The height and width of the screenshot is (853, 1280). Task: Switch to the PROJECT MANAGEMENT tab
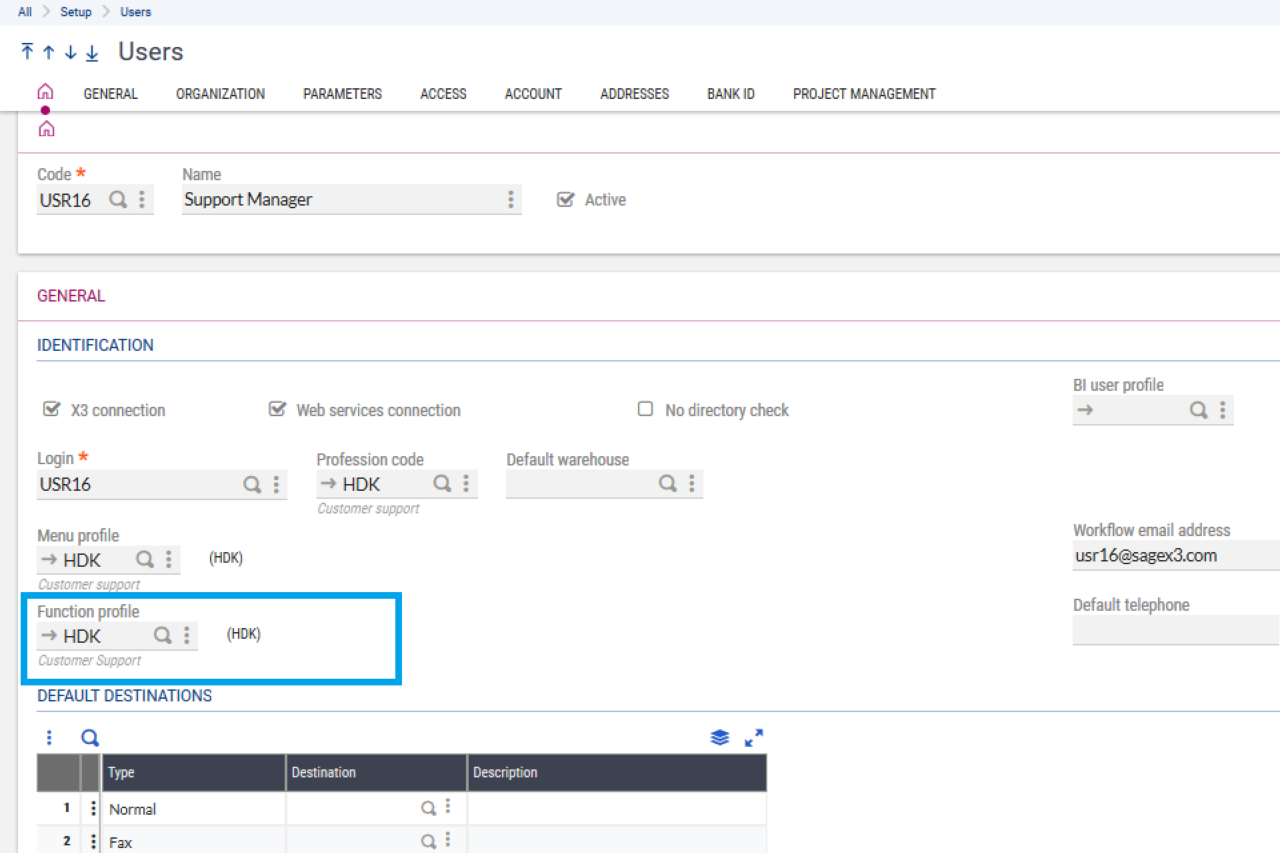[x=864, y=93]
